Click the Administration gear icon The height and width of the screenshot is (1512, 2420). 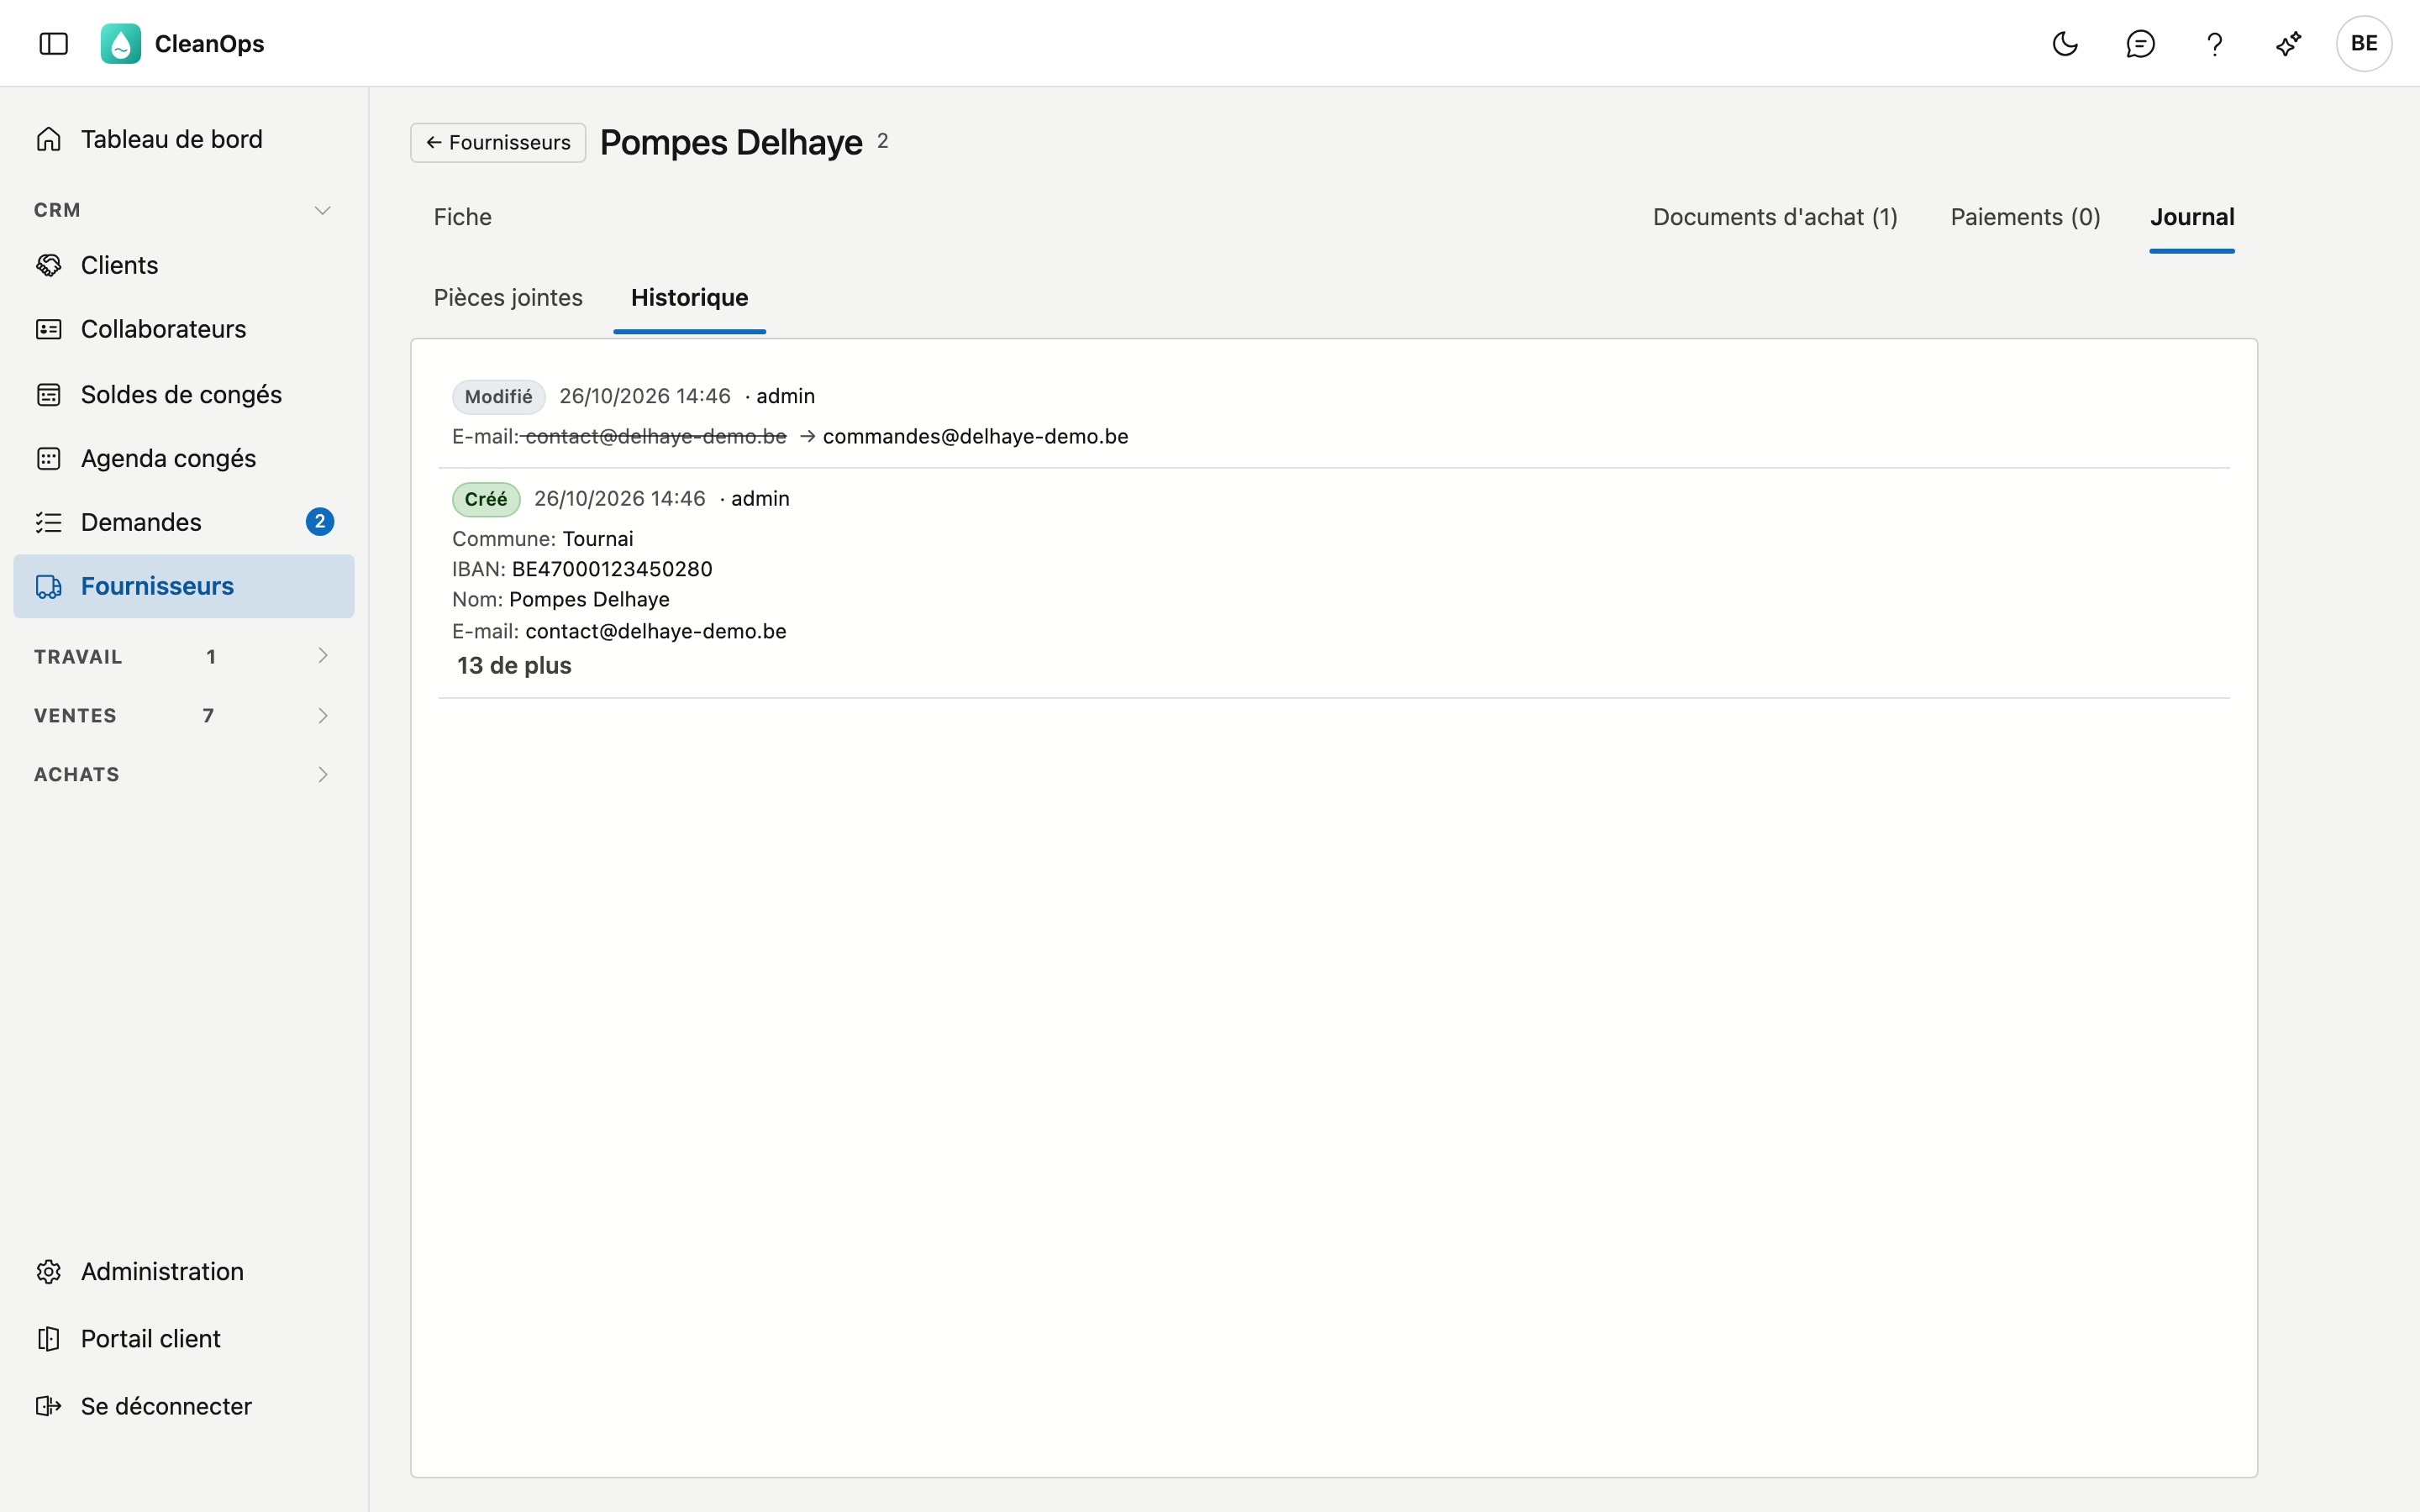coord(48,1271)
